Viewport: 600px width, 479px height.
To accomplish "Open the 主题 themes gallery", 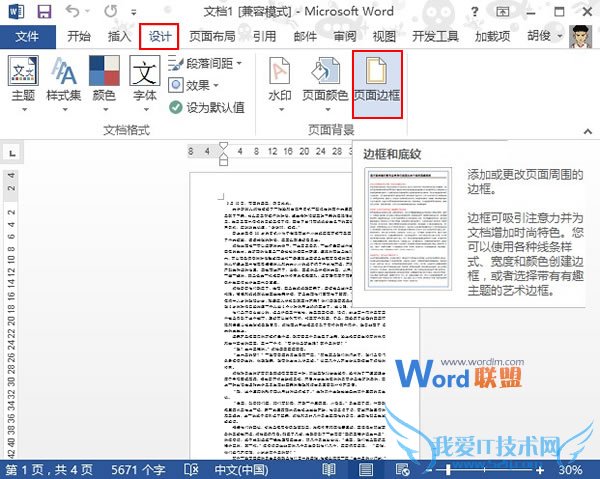I will tap(23, 83).
